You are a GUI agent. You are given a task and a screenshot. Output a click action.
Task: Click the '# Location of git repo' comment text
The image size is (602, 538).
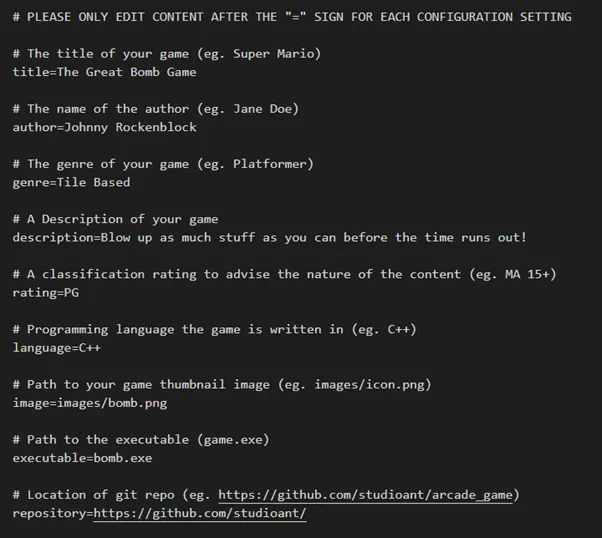(111, 495)
